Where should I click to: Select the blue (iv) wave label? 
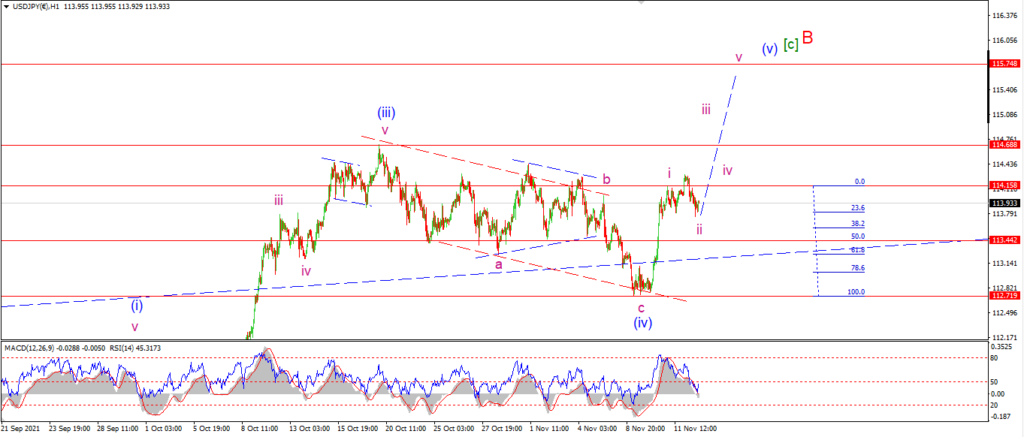click(643, 322)
